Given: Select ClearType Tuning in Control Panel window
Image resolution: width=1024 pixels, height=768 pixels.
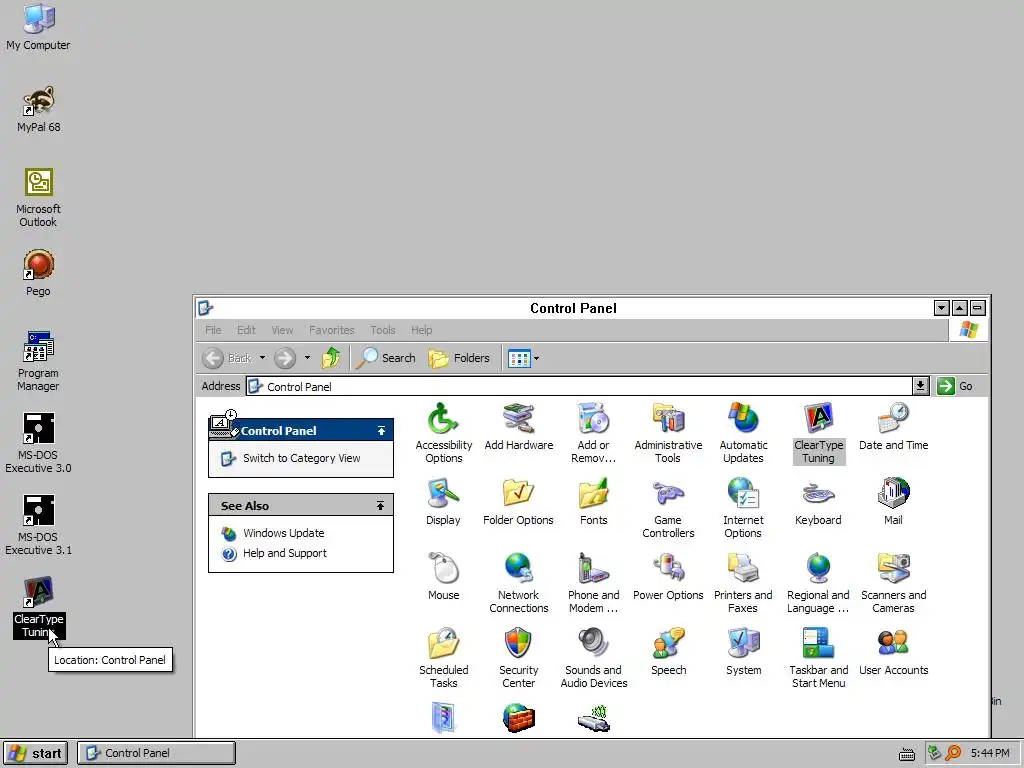Looking at the screenshot, I should tap(818, 432).
